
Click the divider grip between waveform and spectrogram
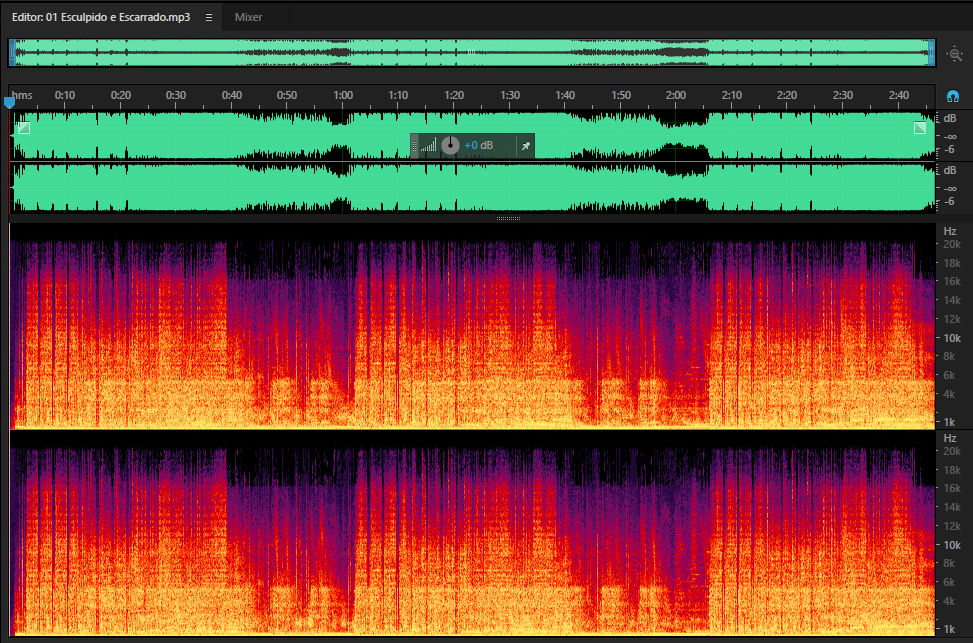click(x=508, y=218)
